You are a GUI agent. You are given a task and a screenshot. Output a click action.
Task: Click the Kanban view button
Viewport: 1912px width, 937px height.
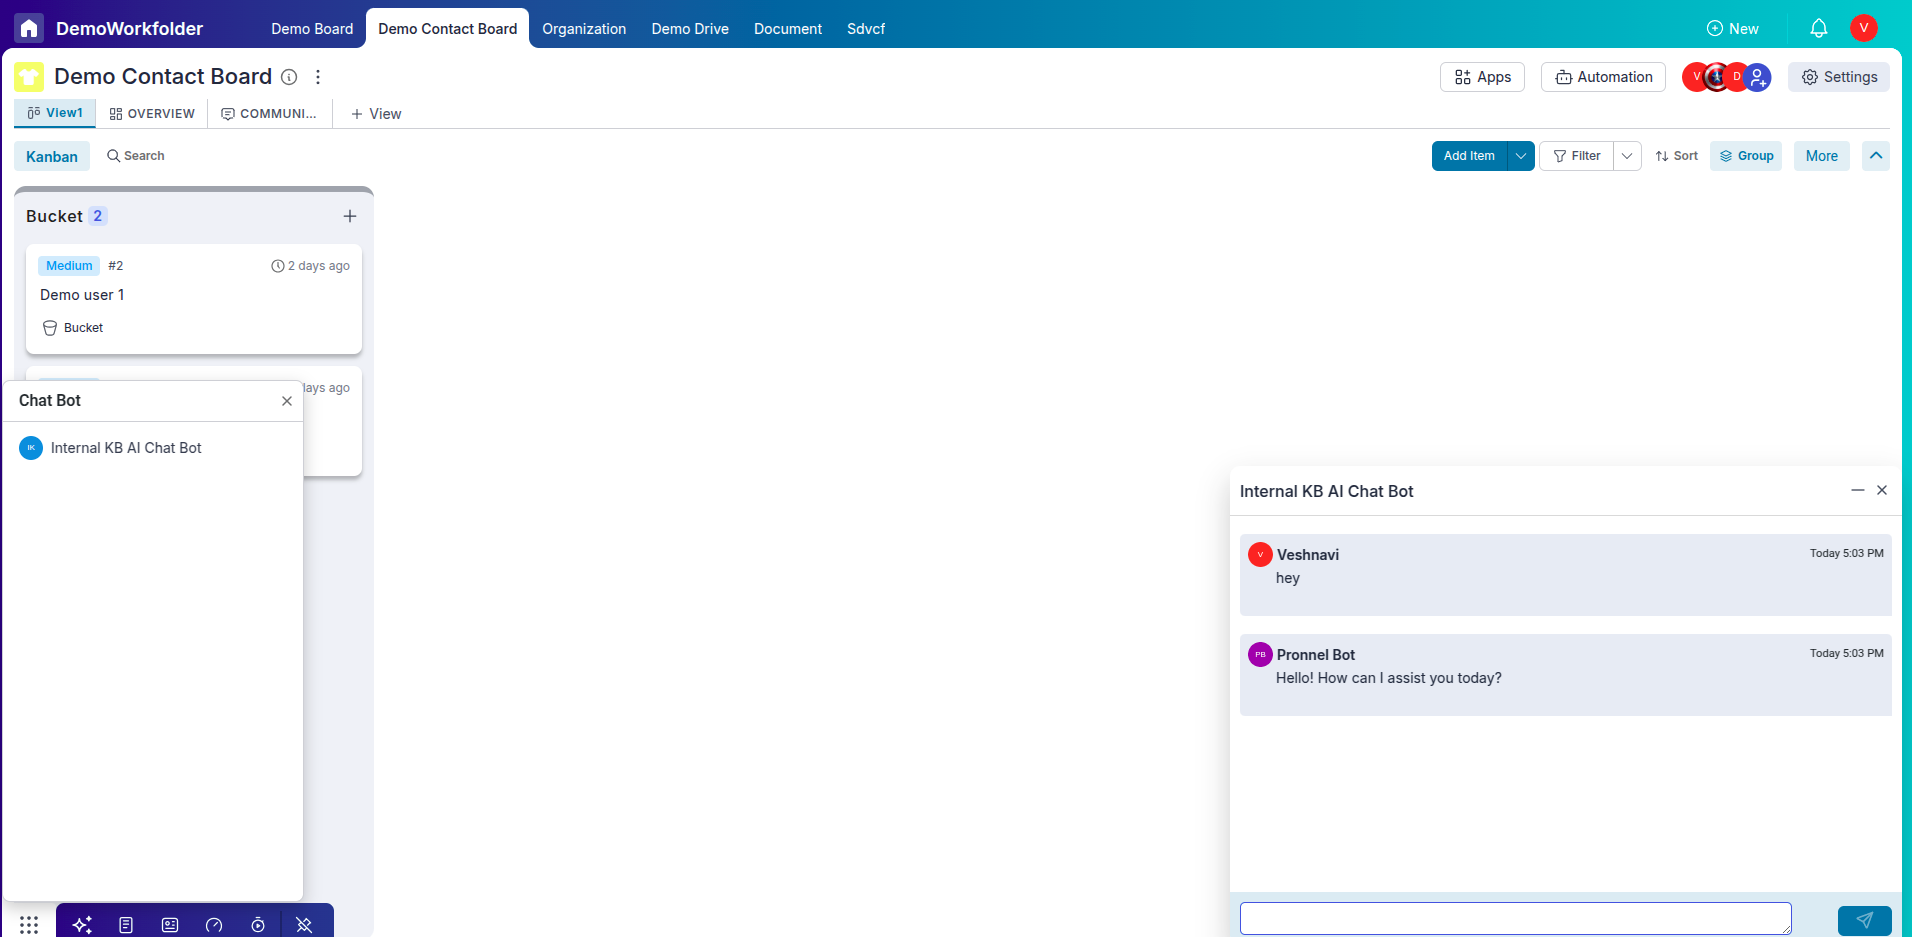point(52,156)
